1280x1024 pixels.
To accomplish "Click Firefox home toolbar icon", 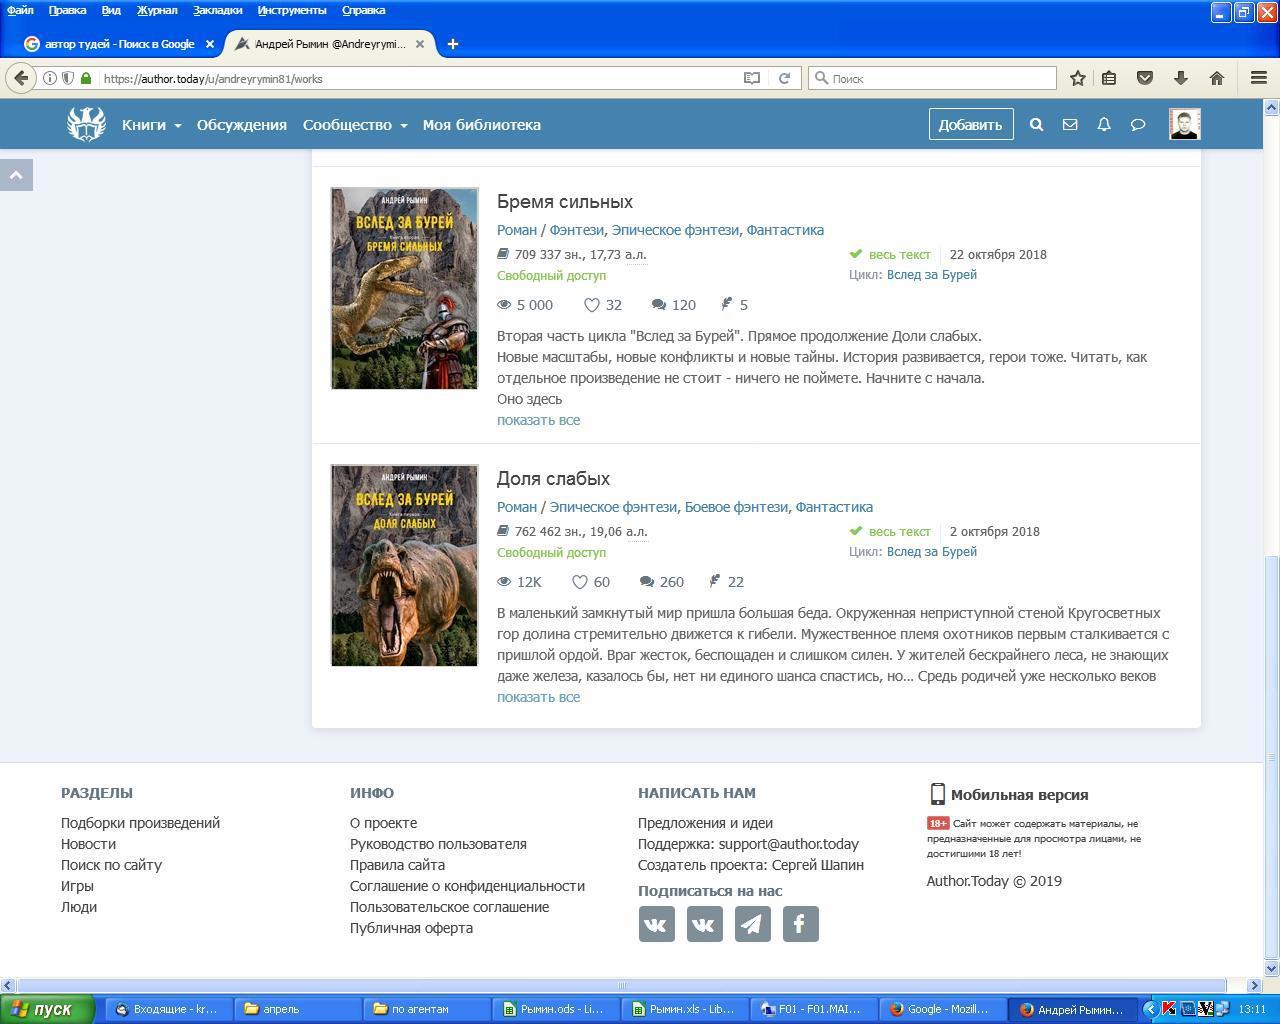I will (x=1217, y=78).
